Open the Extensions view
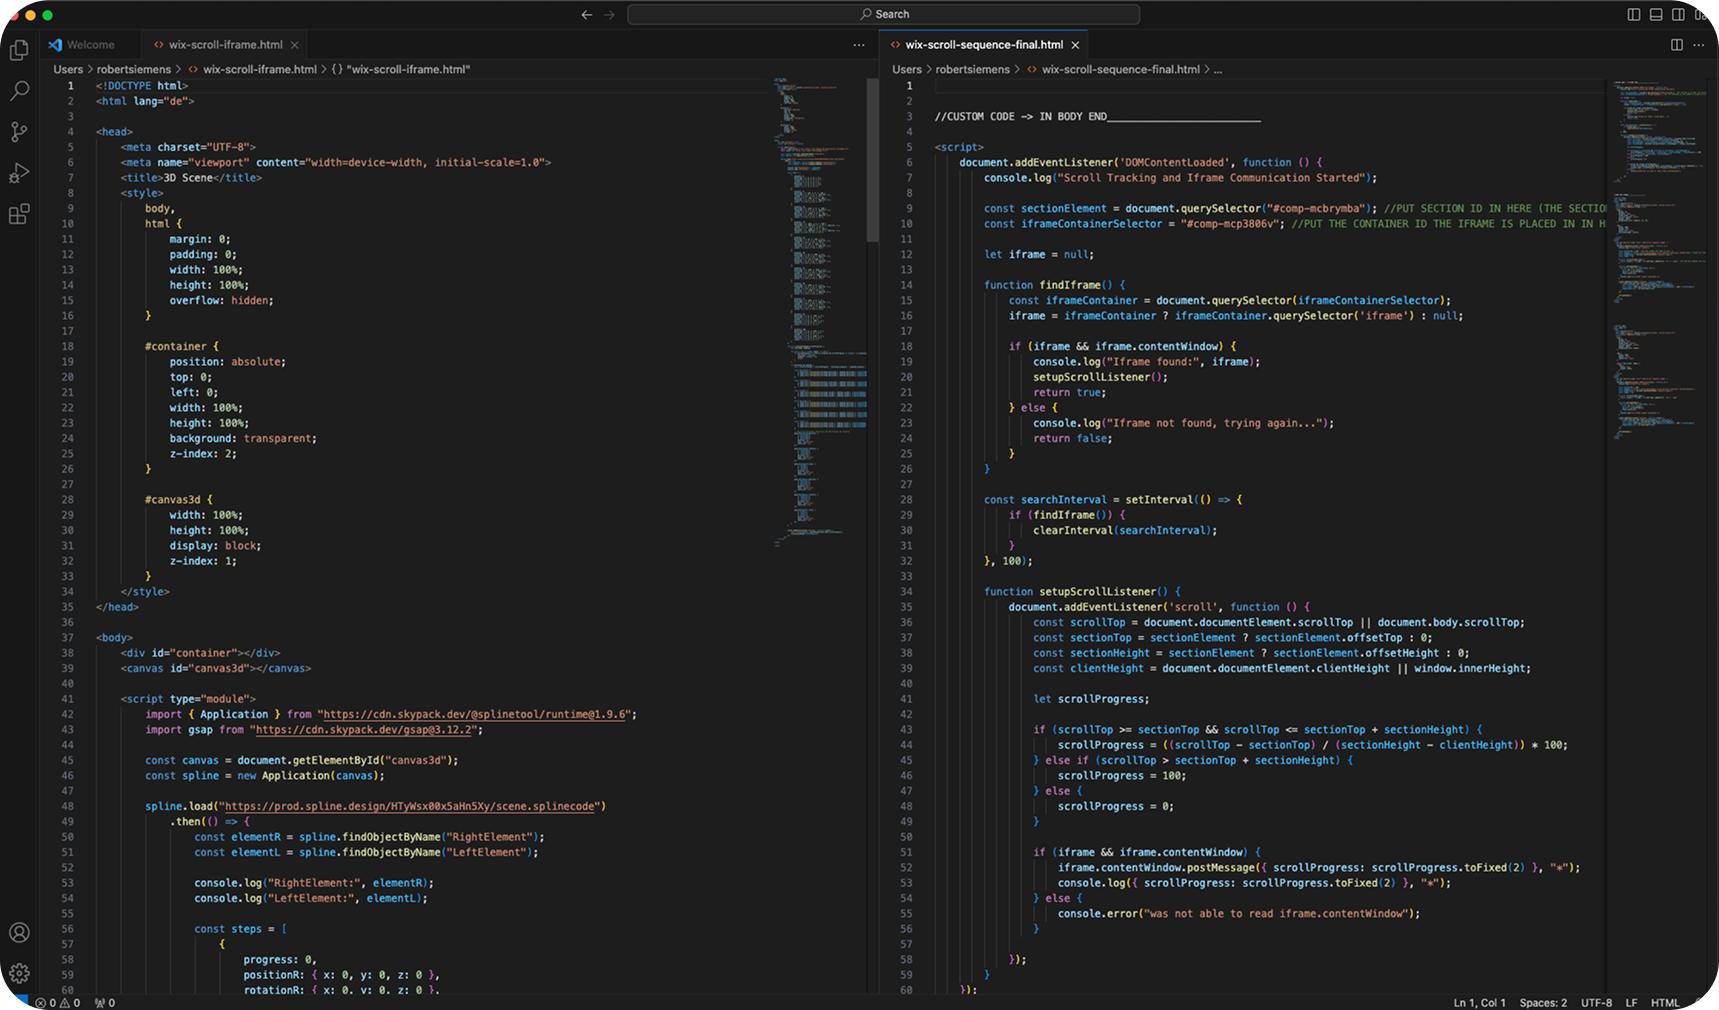 point(19,214)
